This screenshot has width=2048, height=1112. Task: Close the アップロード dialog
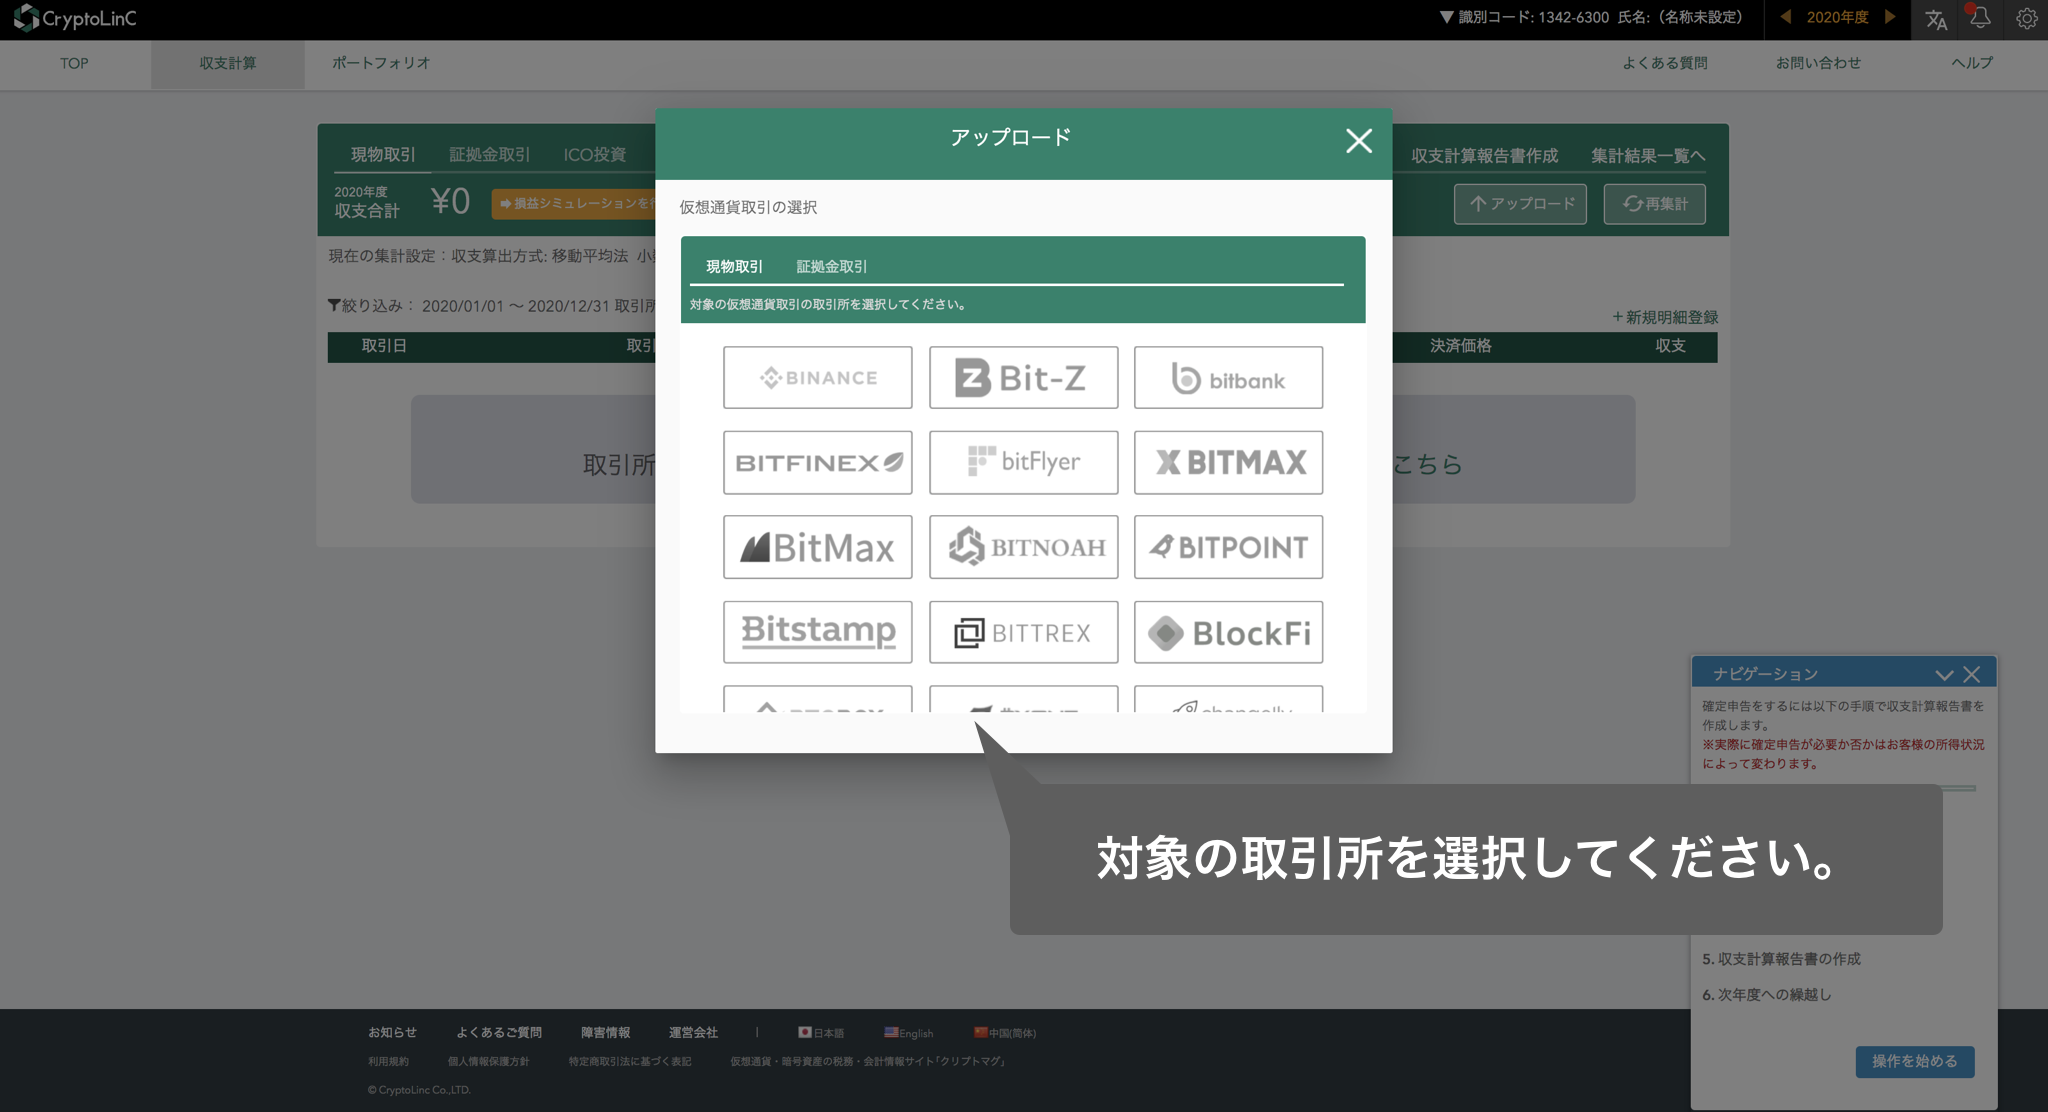click(x=1358, y=141)
